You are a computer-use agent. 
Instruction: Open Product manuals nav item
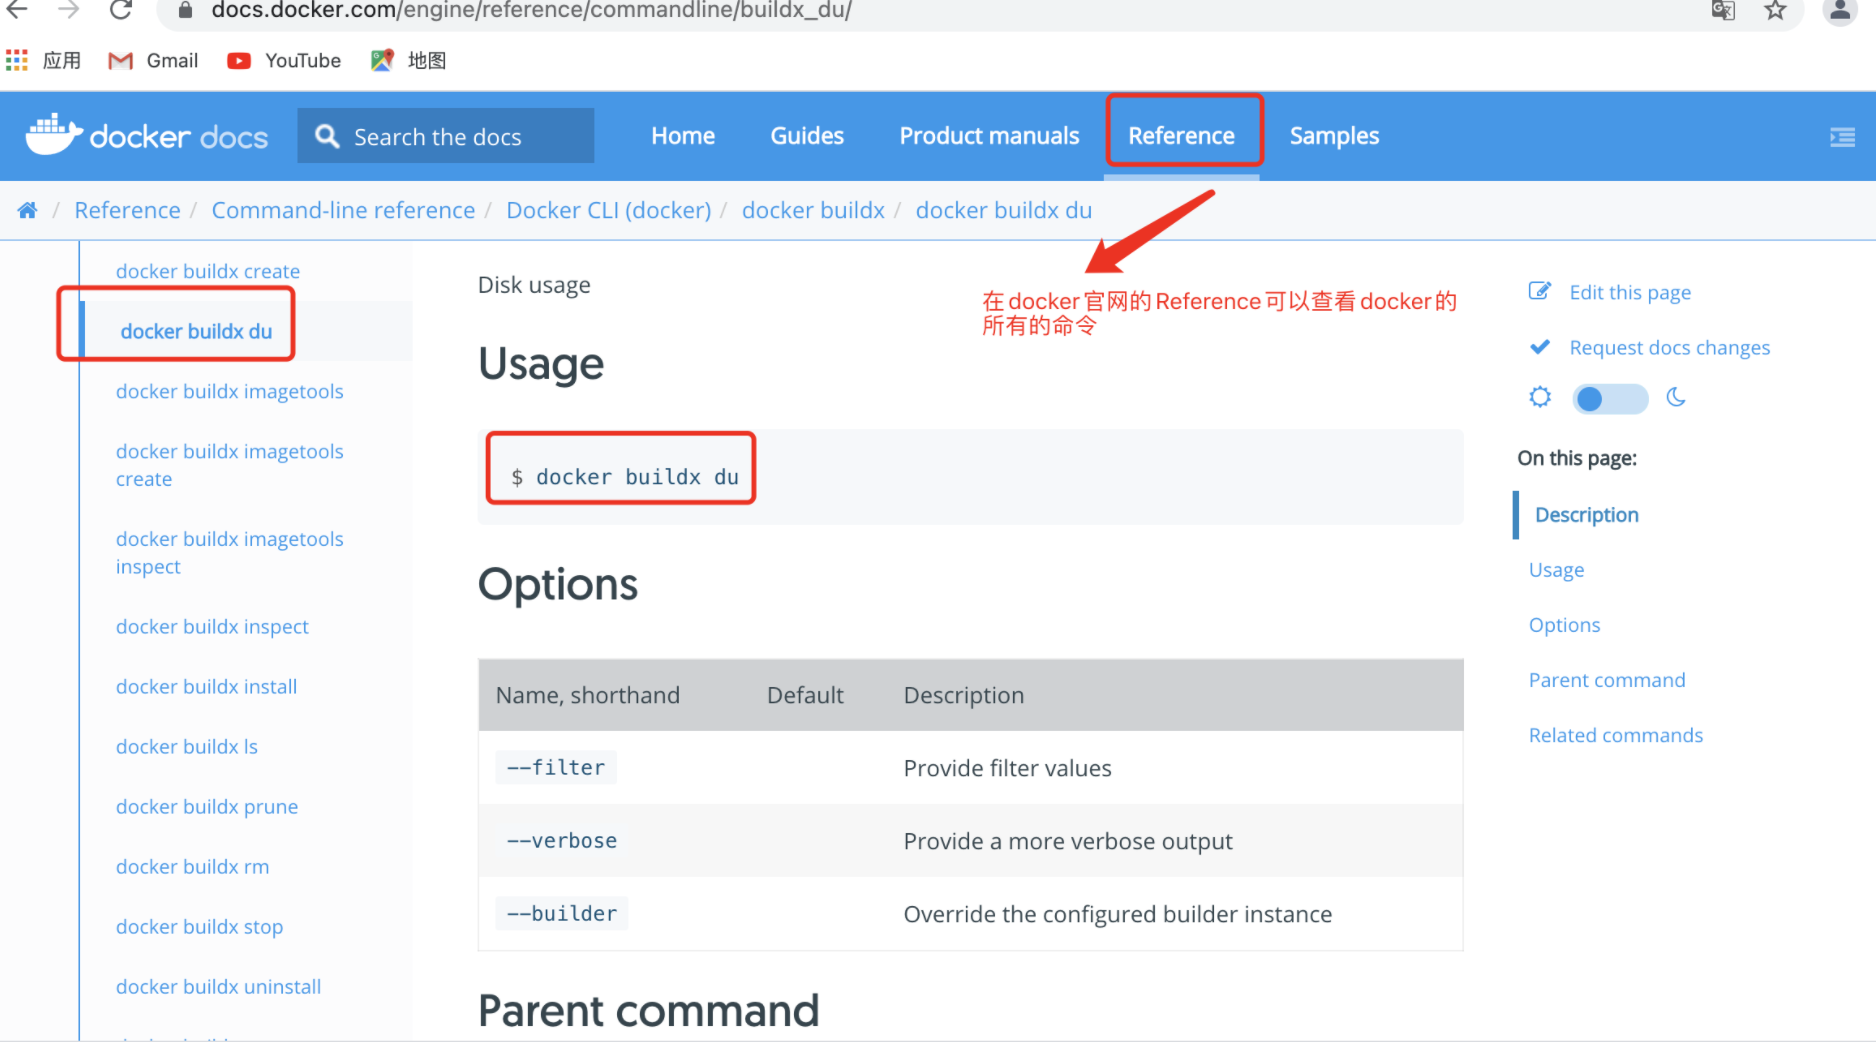click(989, 136)
